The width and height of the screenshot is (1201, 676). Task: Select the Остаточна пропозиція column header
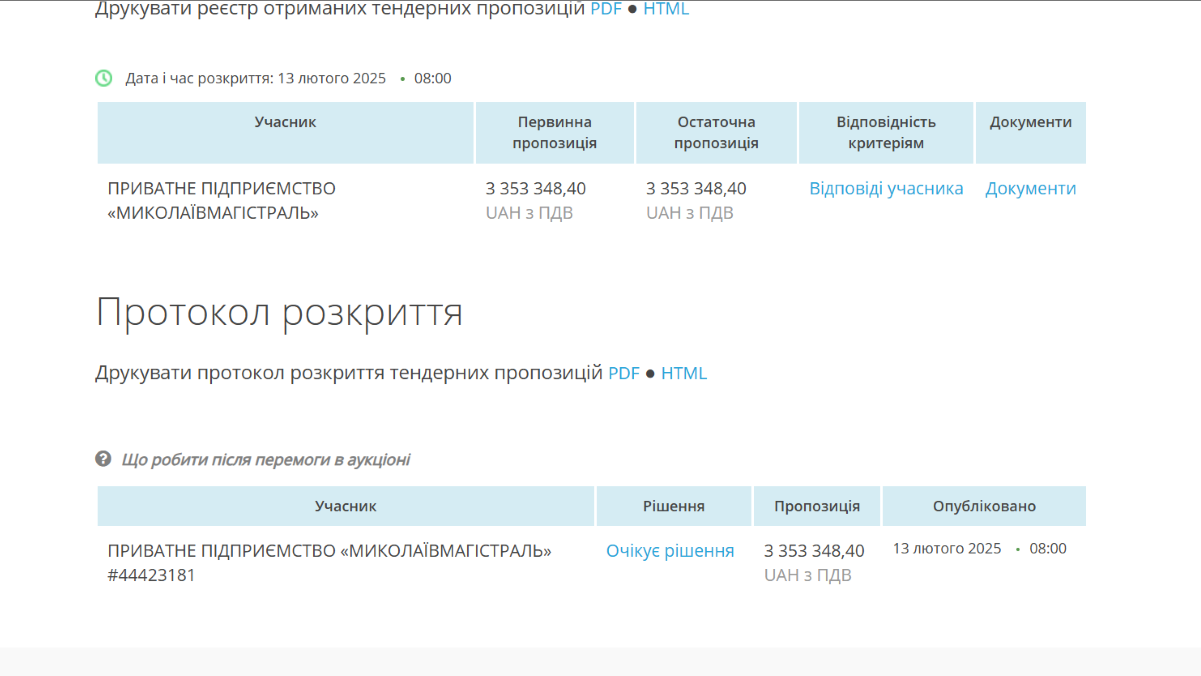point(716,133)
